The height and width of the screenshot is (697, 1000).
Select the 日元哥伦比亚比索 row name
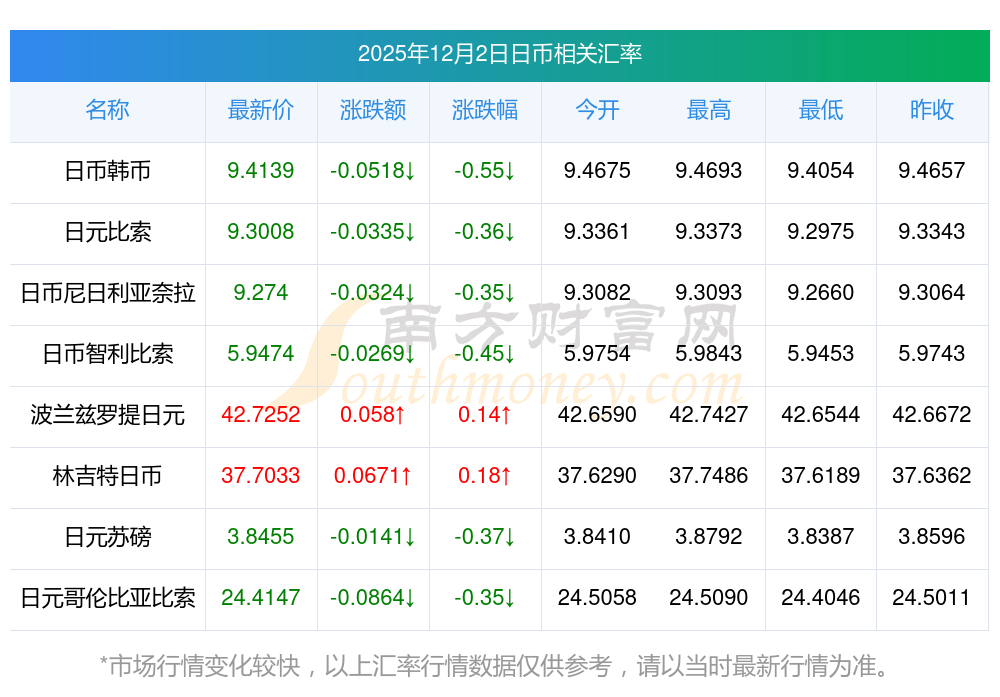tap(108, 598)
